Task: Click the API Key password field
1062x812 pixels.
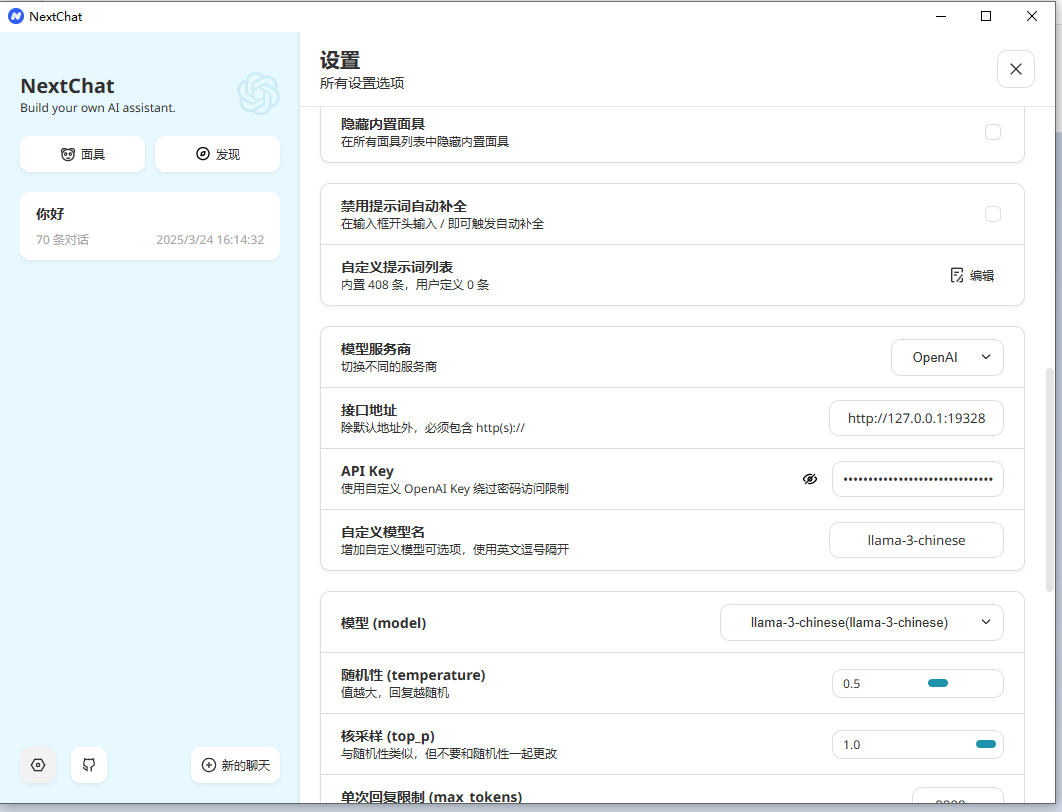Action: click(x=917, y=479)
